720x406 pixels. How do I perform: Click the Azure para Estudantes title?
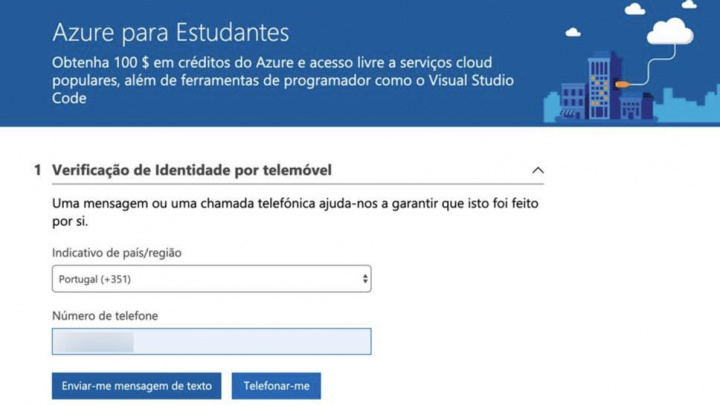click(x=170, y=33)
